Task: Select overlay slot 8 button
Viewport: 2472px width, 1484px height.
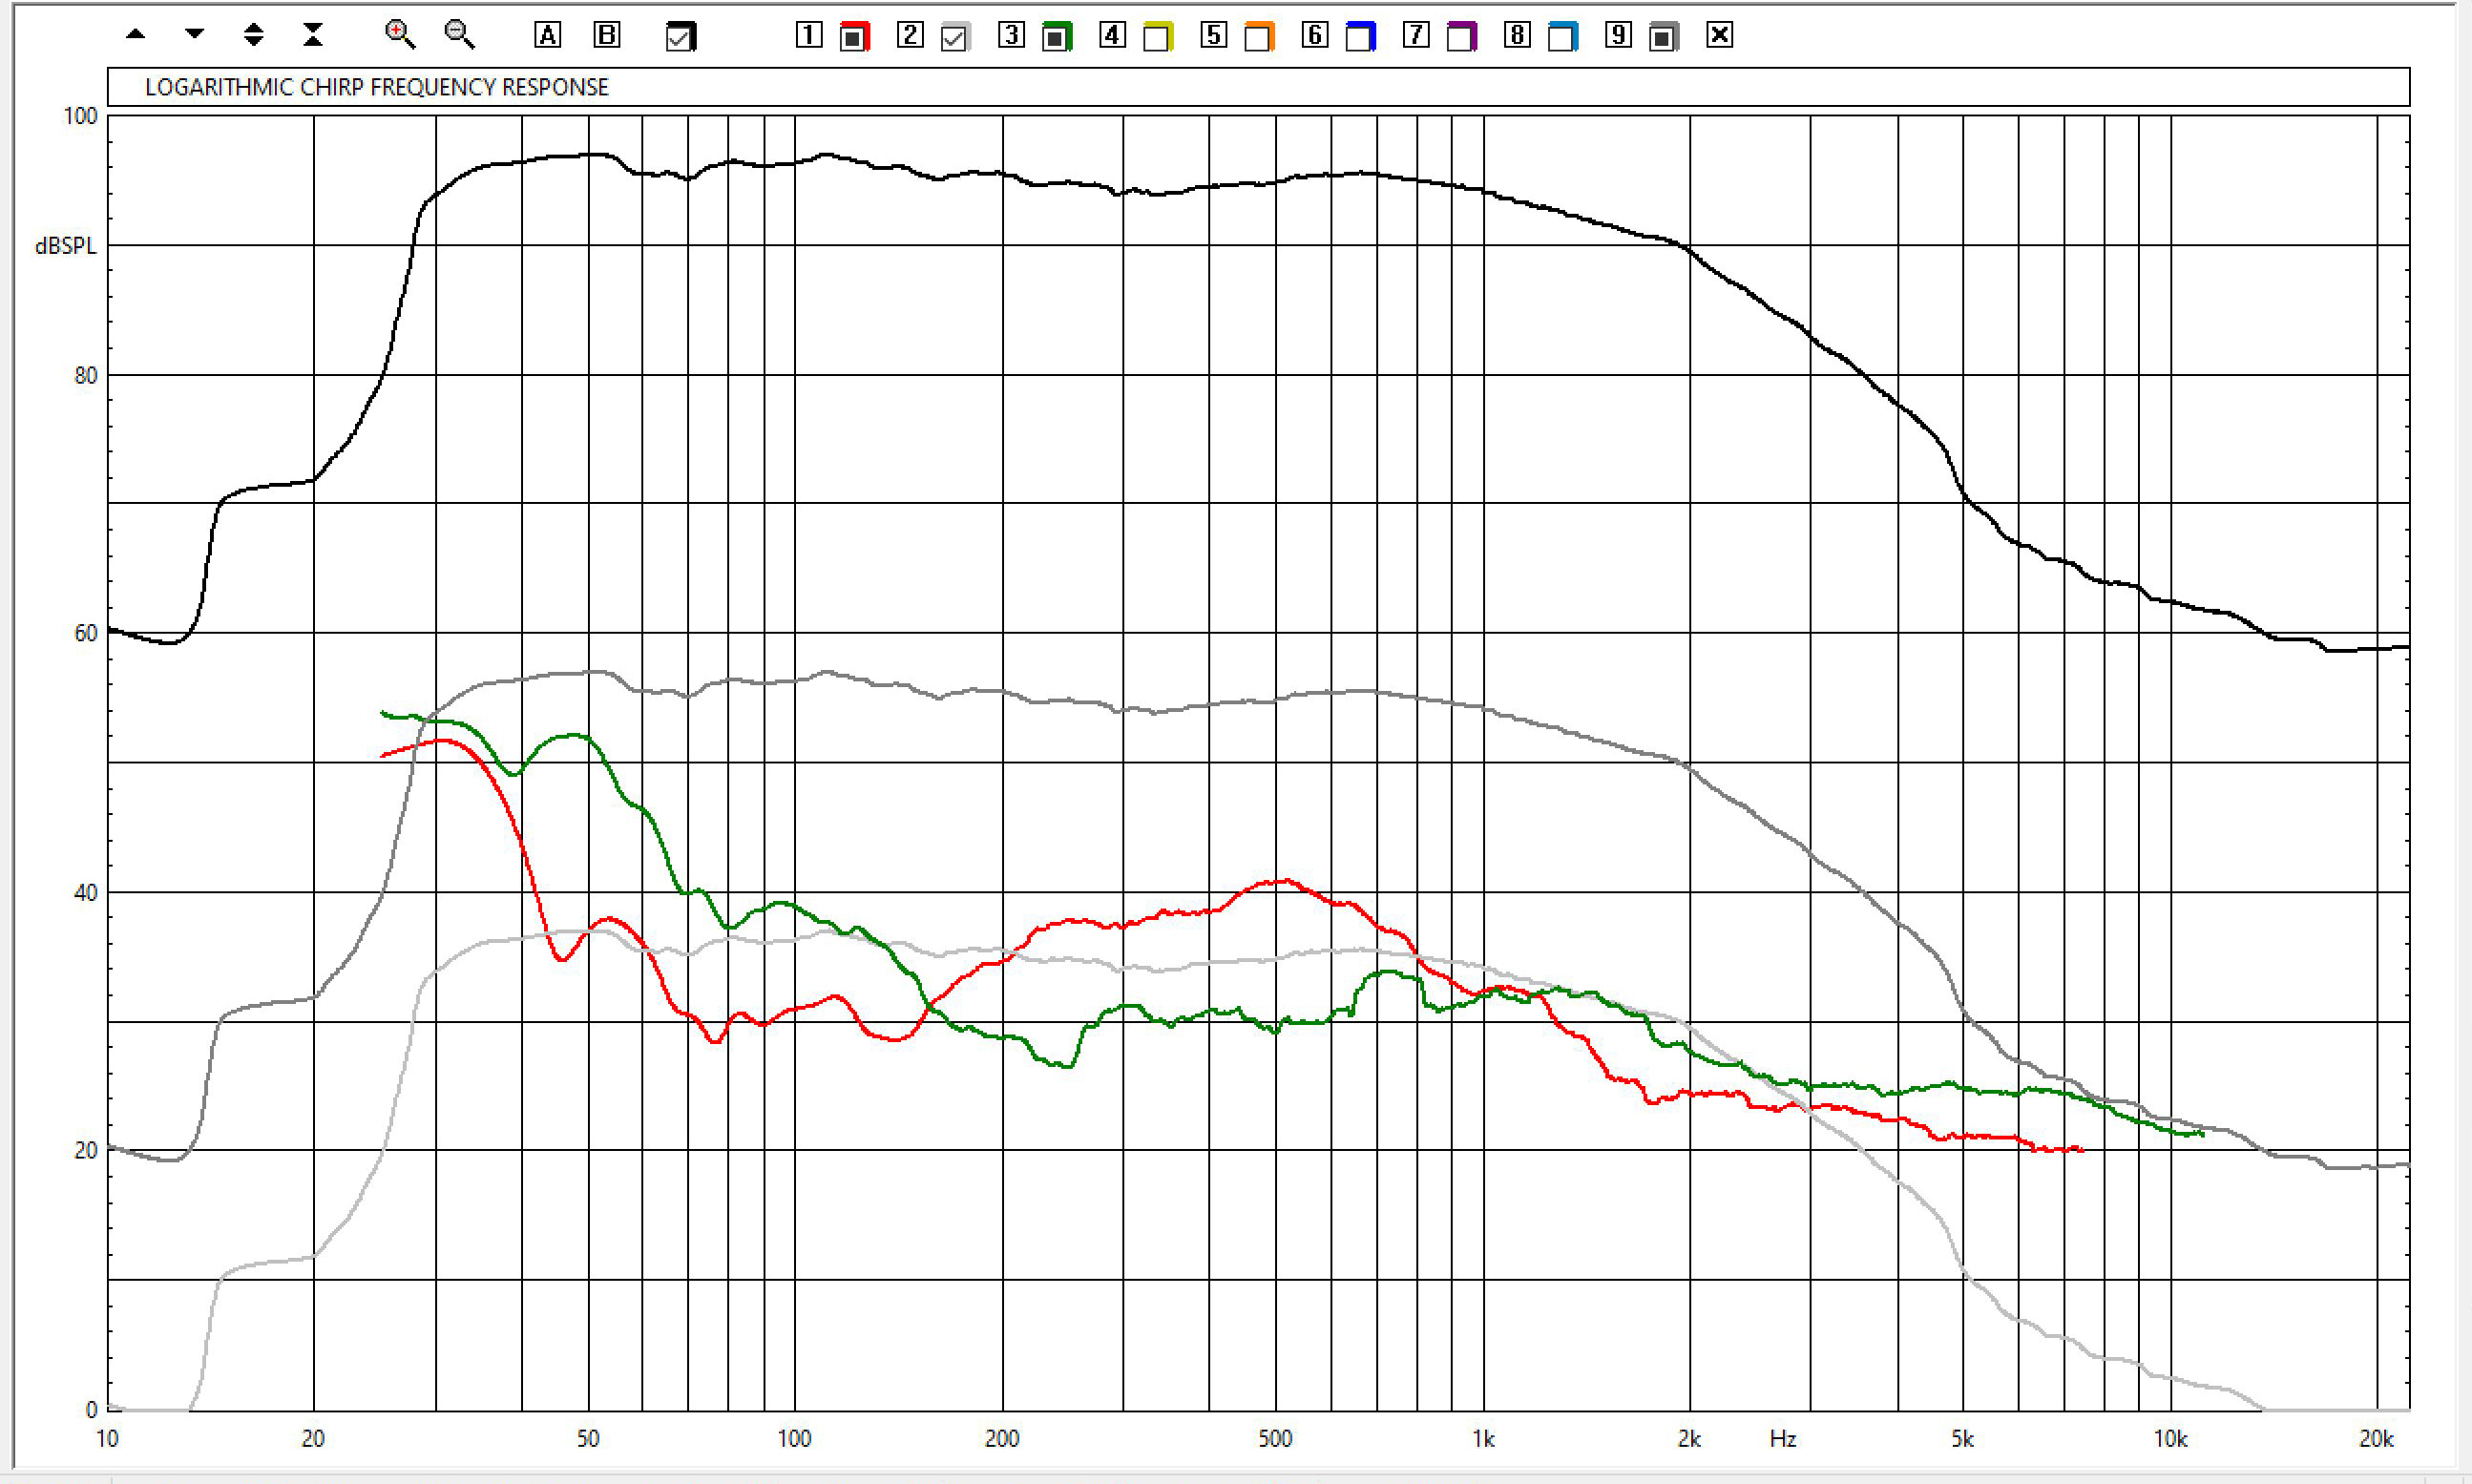Action: pyautogui.click(x=1517, y=35)
